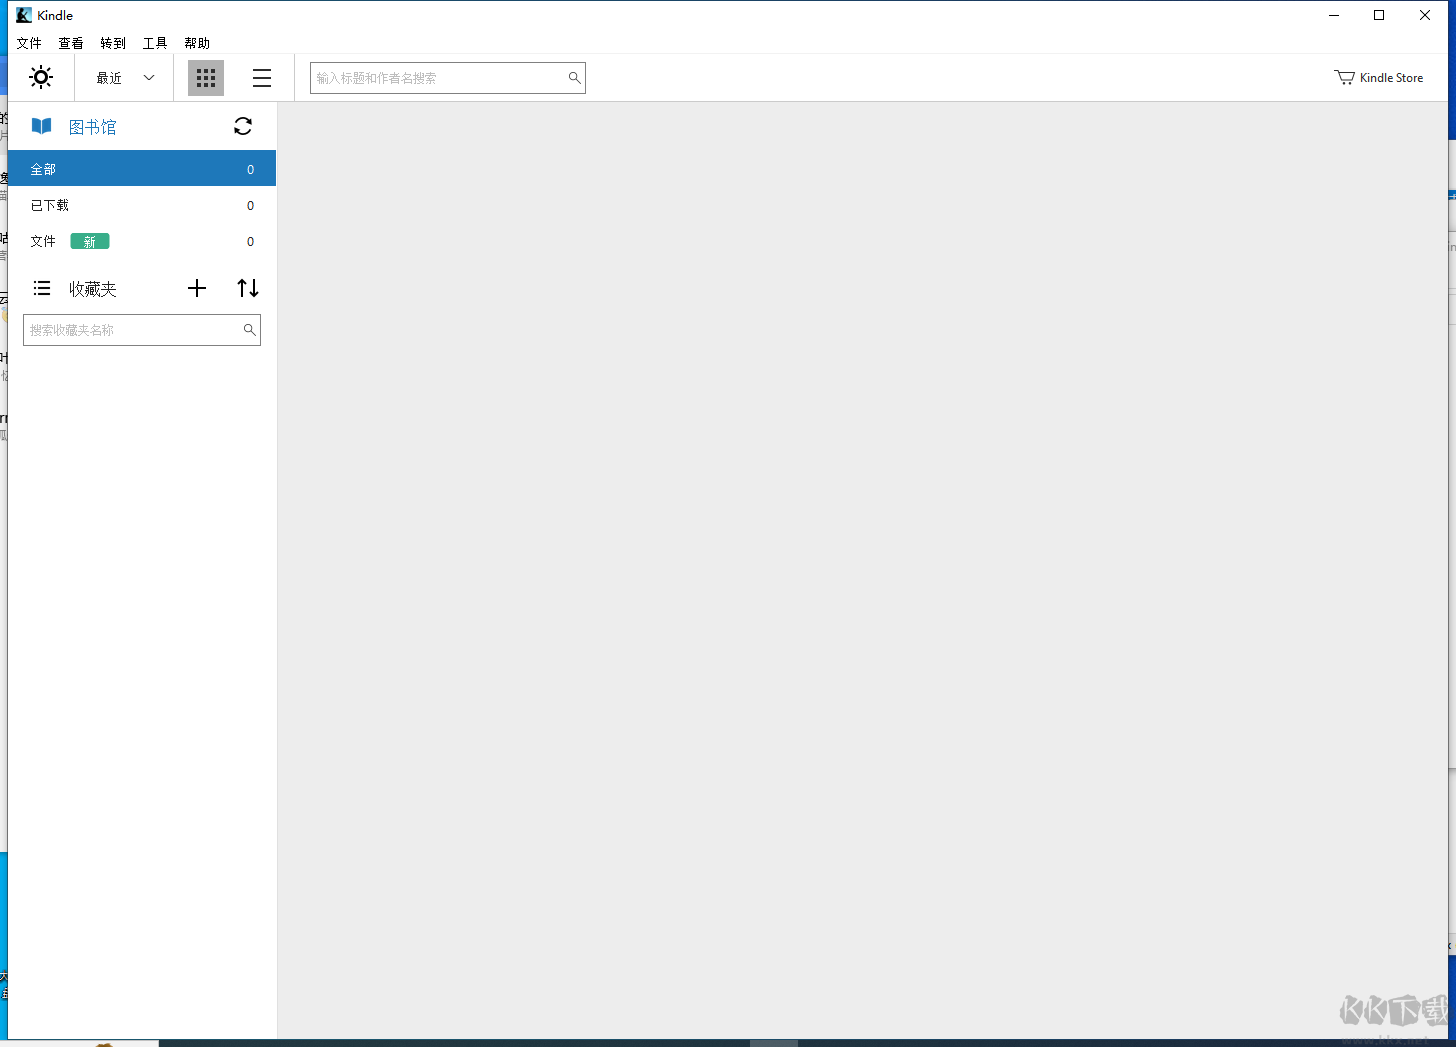
Task: Select the 已下载 category
Action: tap(142, 205)
